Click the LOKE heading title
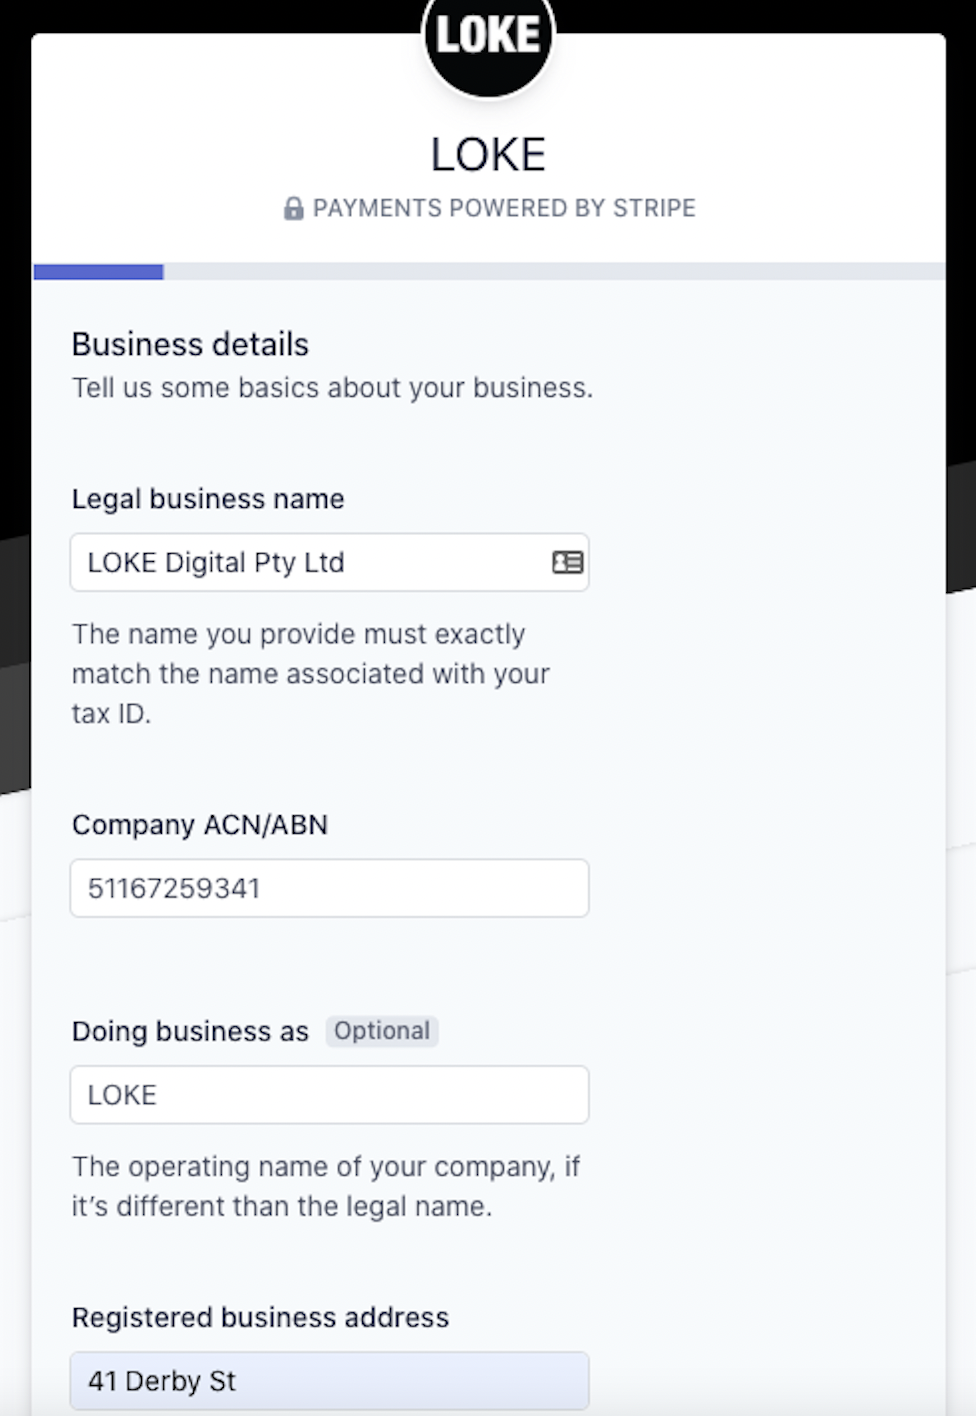Viewport: 976px width, 1416px height. point(488,155)
